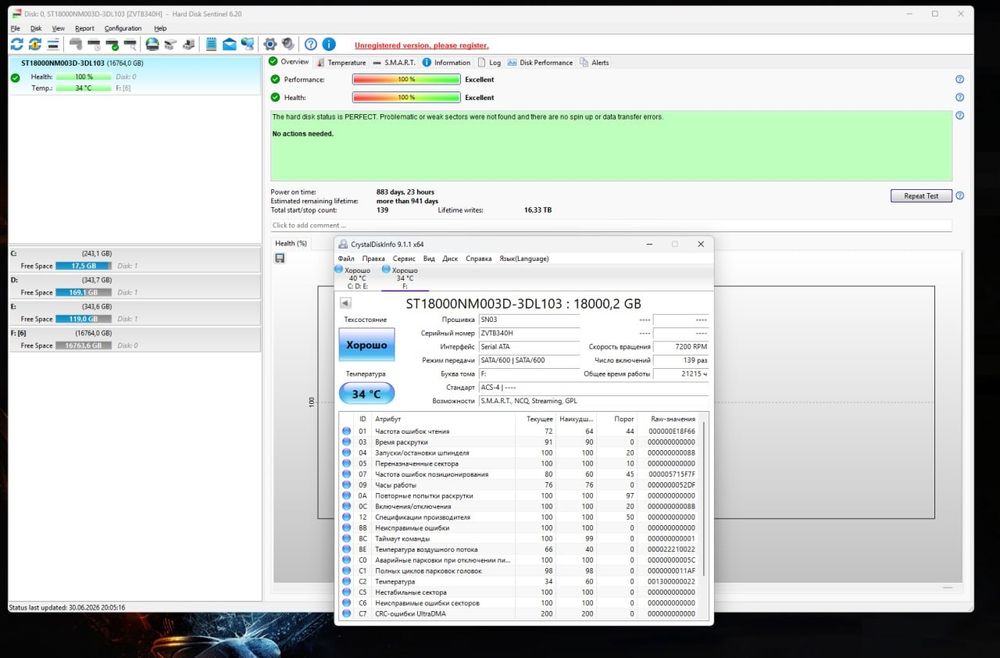
Task: Select the Health (%) graph tab
Action: coord(291,244)
